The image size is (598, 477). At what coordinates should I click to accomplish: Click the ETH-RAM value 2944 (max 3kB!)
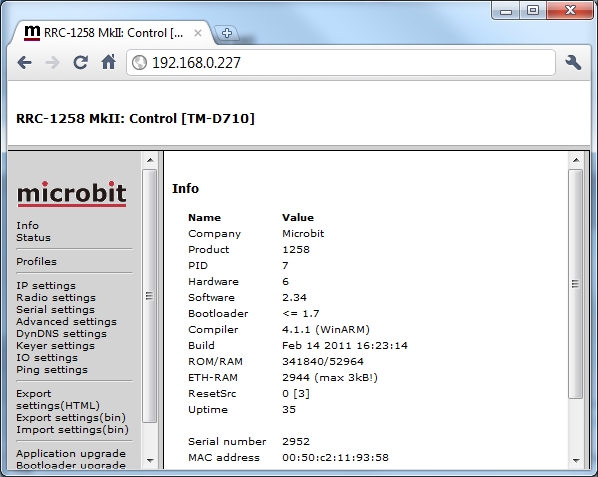click(x=330, y=377)
